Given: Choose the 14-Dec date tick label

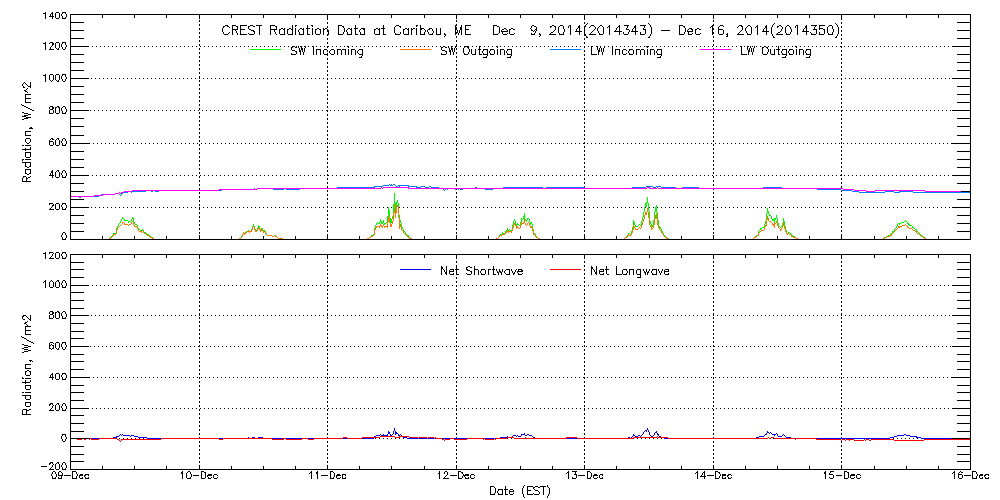Looking at the screenshot, I should (713, 477).
